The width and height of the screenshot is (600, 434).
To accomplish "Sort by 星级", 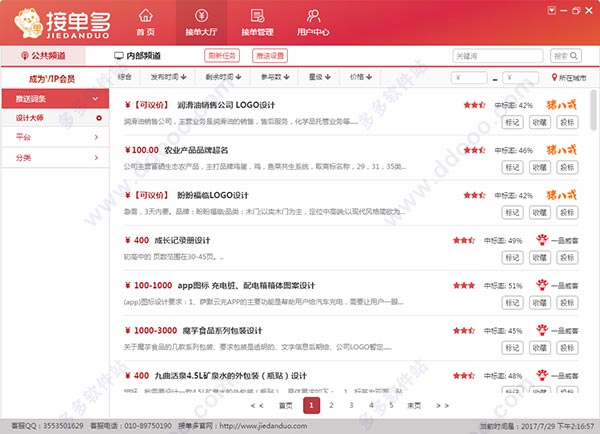I will point(320,77).
